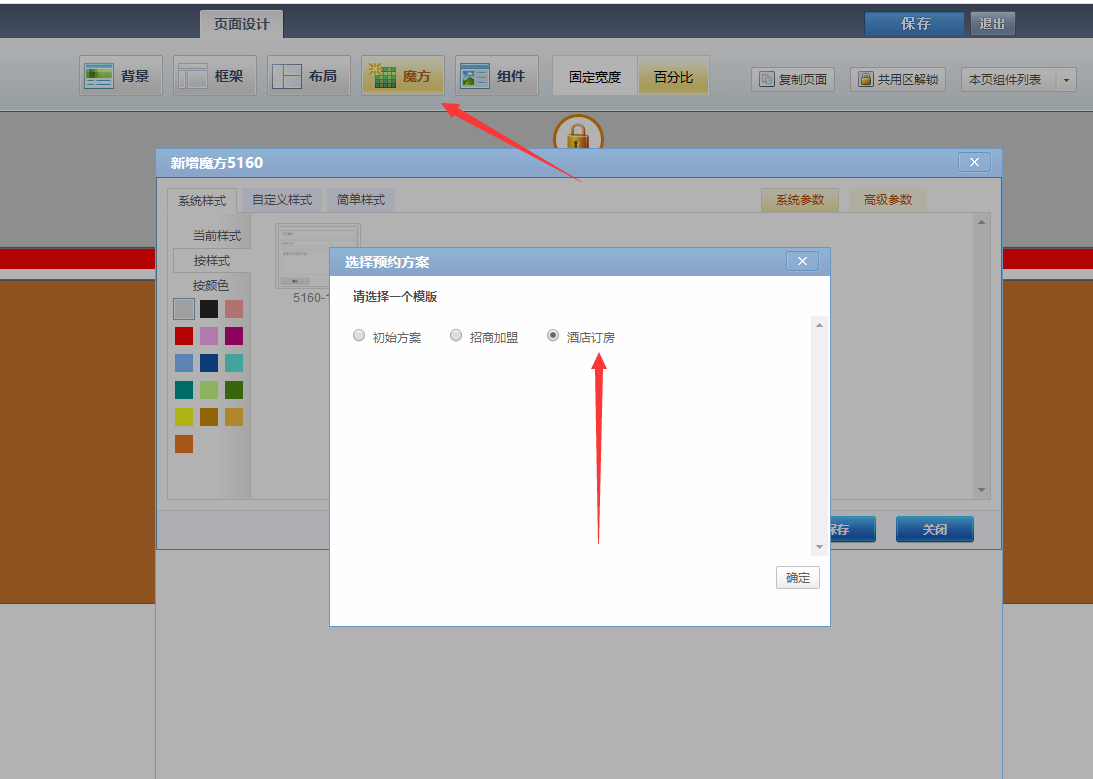Switch to 百分比 width mode
The width and height of the screenshot is (1093, 779).
[673, 77]
